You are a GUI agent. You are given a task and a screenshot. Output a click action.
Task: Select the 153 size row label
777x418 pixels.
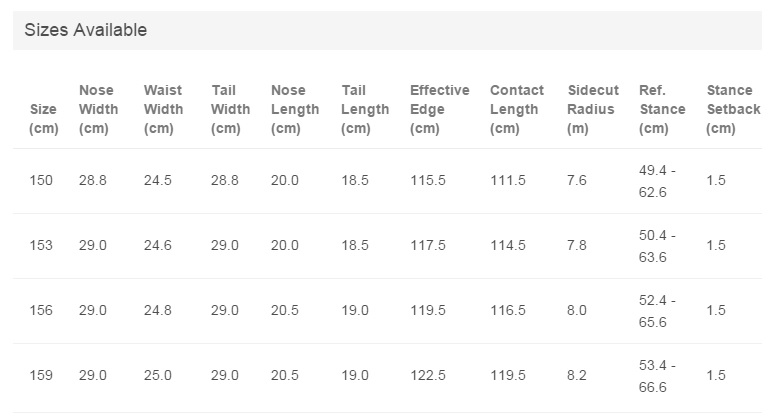pos(41,245)
